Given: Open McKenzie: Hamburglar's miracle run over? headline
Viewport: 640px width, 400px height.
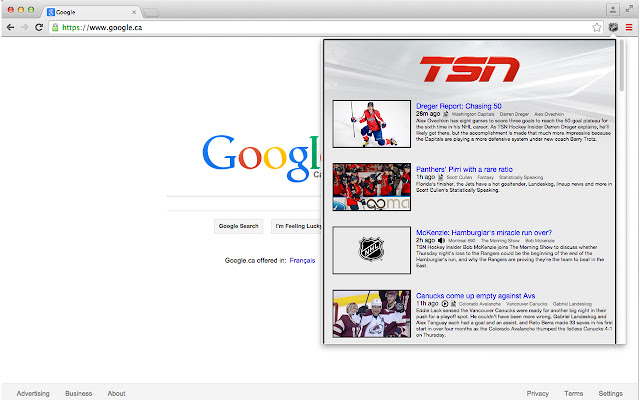Looking at the screenshot, I should click(x=484, y=233).
